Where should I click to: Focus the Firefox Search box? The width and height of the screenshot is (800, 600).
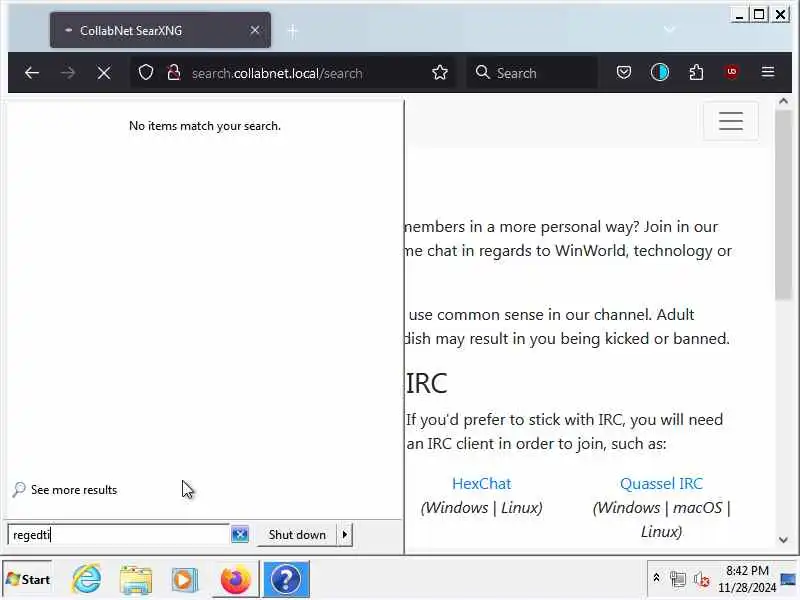coord(531,73)
